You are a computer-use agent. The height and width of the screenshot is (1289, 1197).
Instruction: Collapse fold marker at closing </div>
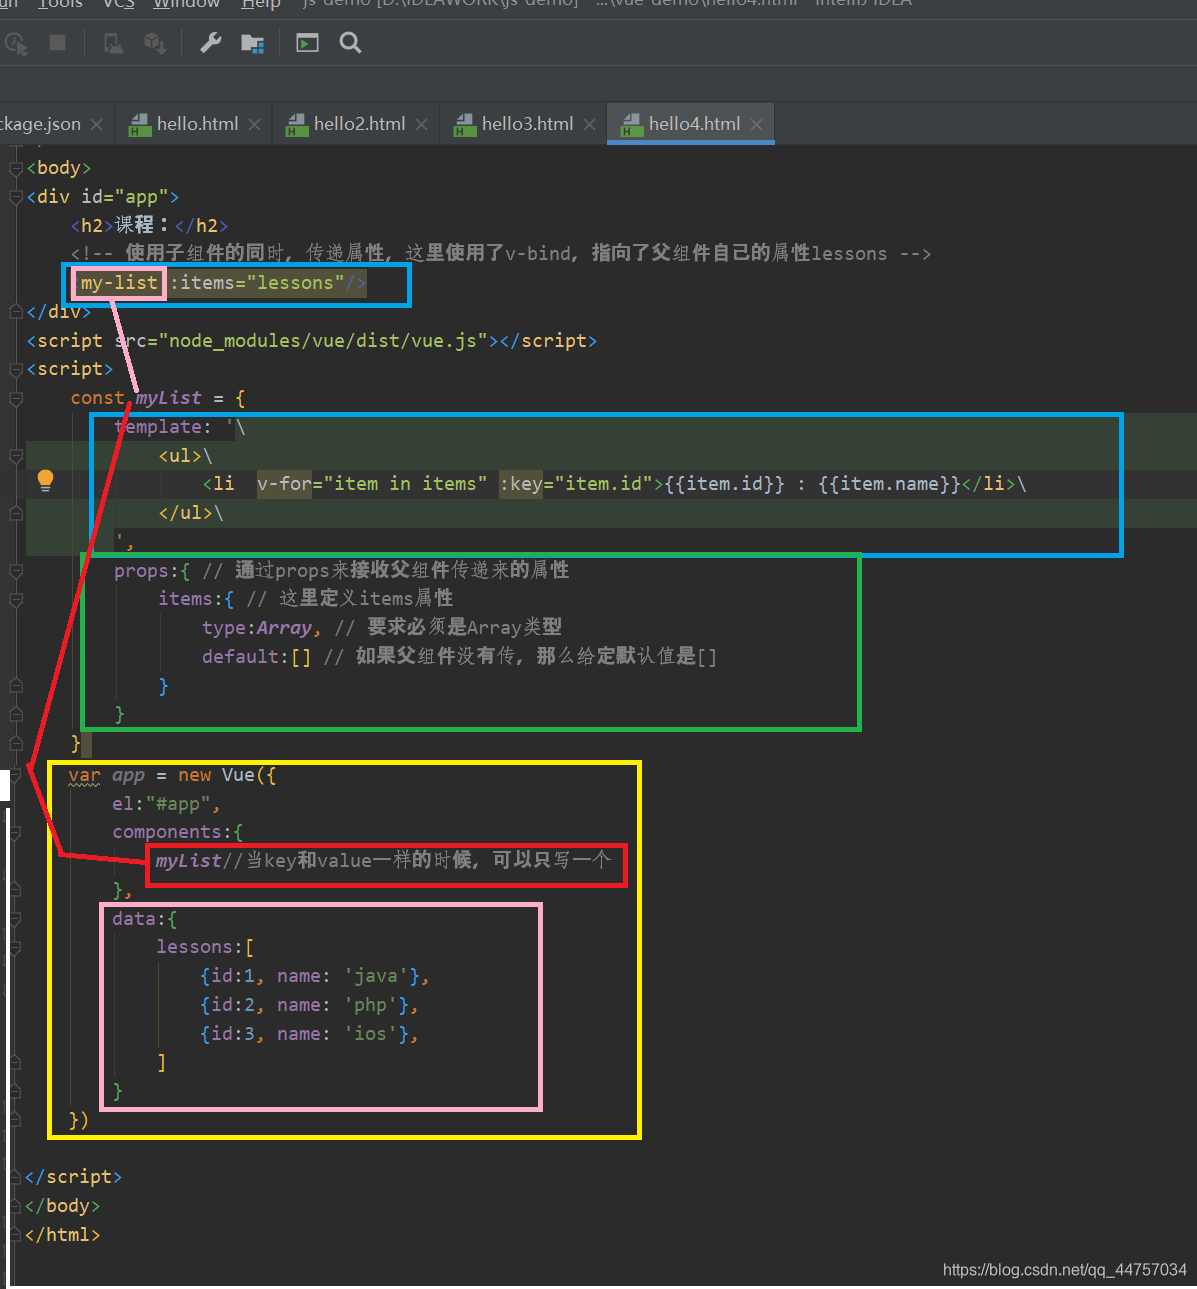coord(16,312)
